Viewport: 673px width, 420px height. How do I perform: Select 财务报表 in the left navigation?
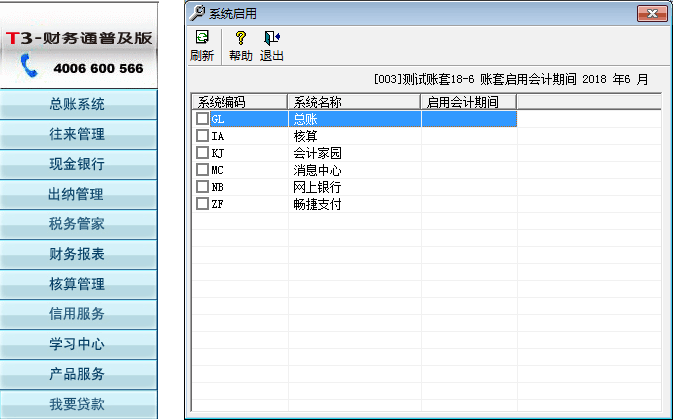click(77, 254)
